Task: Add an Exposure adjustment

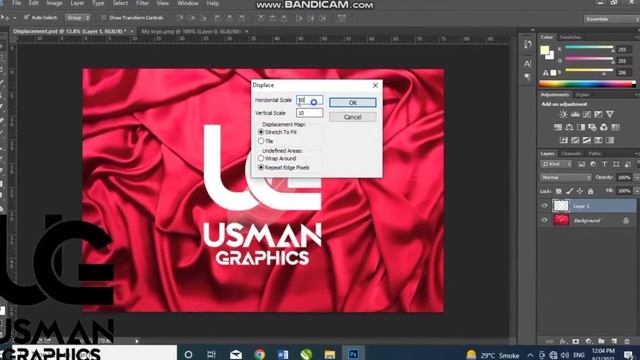Action: [x=598, y=115]
